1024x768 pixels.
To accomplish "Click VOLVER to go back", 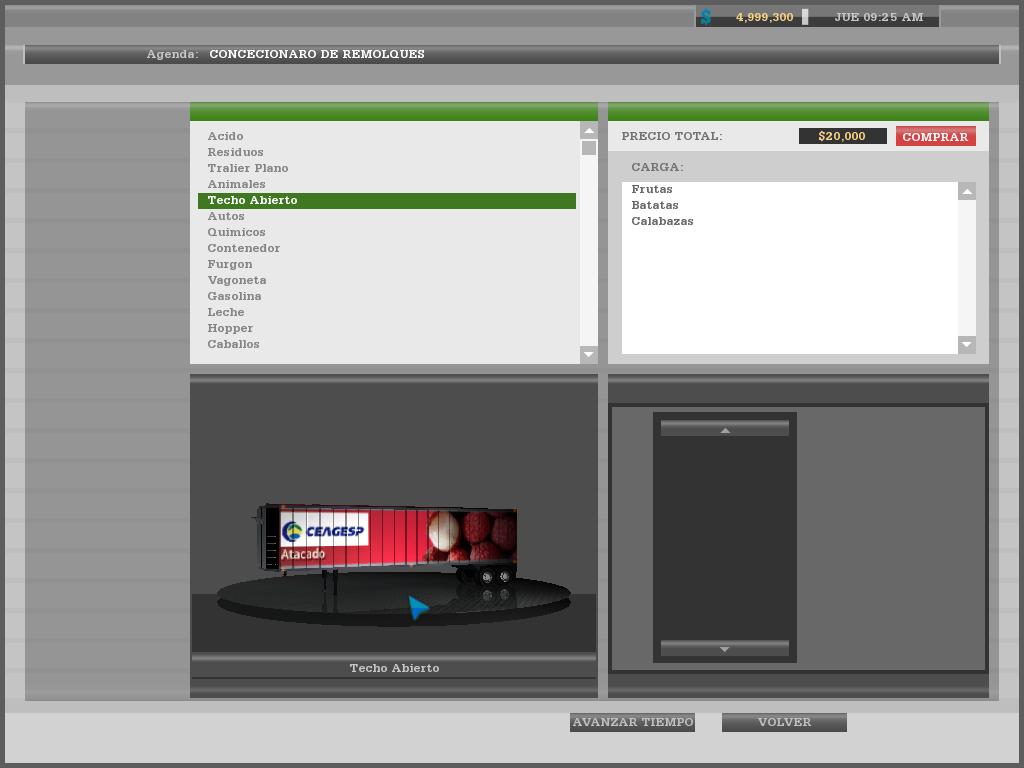I will 784,722.
